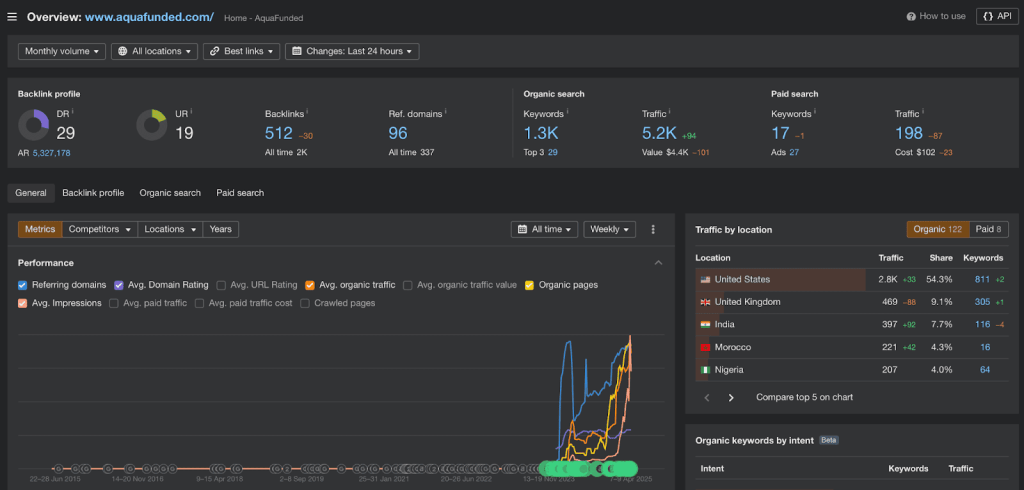Screen dimensions: 1024x490
Task: Toggle Avg. Domain Rating checkbox
Action: coord(119,285)
